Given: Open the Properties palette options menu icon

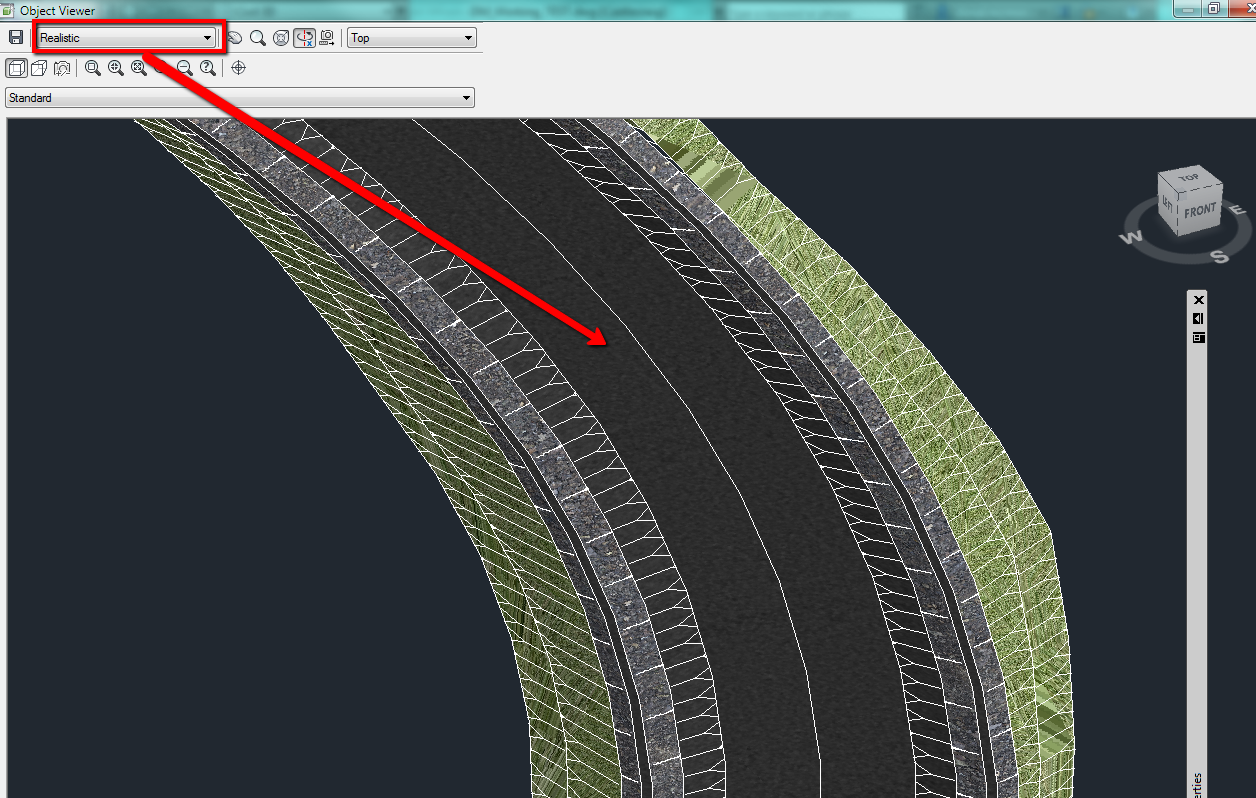Looking at the screenshot, I should 1199,338.
